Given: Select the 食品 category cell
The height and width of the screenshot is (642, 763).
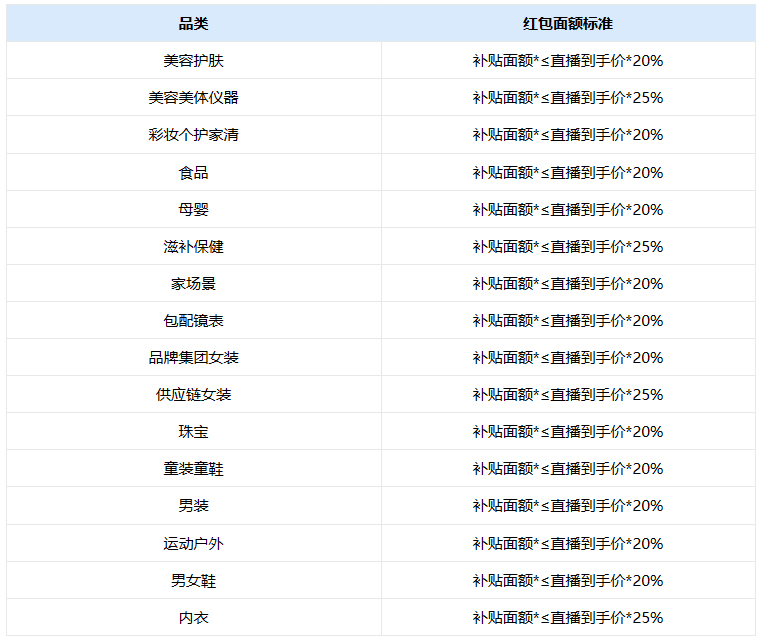Looking at the screenshot, I should 193,173.
